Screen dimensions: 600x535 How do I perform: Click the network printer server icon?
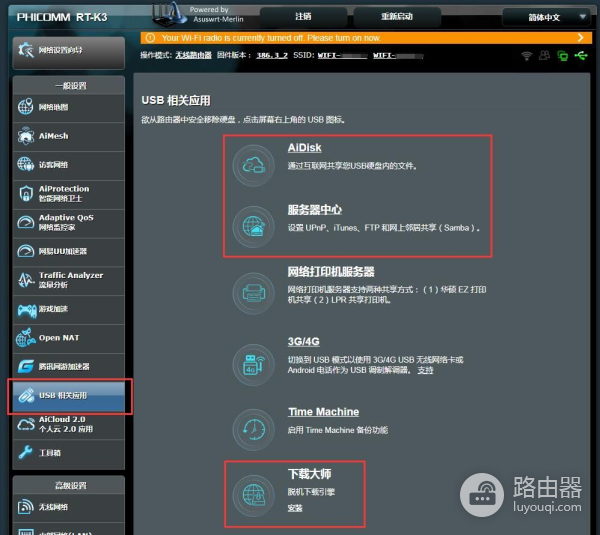[254, 293]
